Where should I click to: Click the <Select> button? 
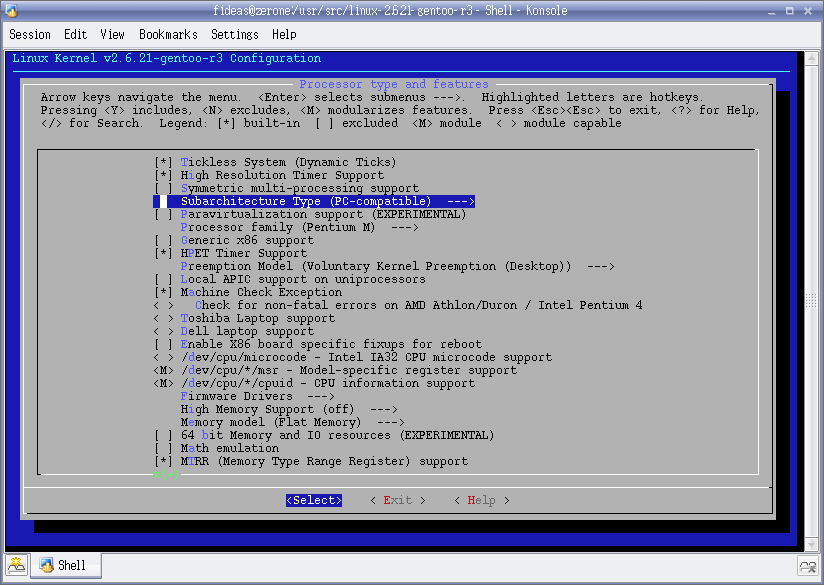pyautogui.click(x=314, y=500)
